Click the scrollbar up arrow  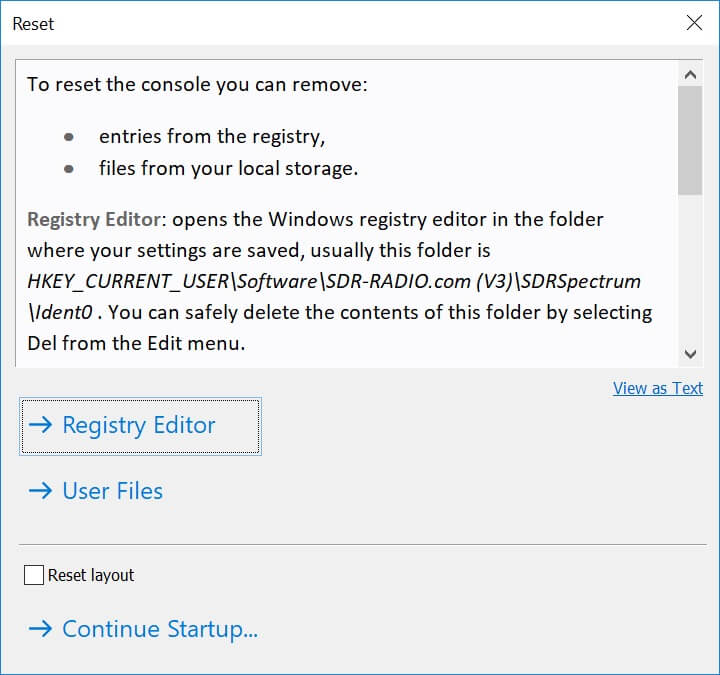(x=690, y=75)
